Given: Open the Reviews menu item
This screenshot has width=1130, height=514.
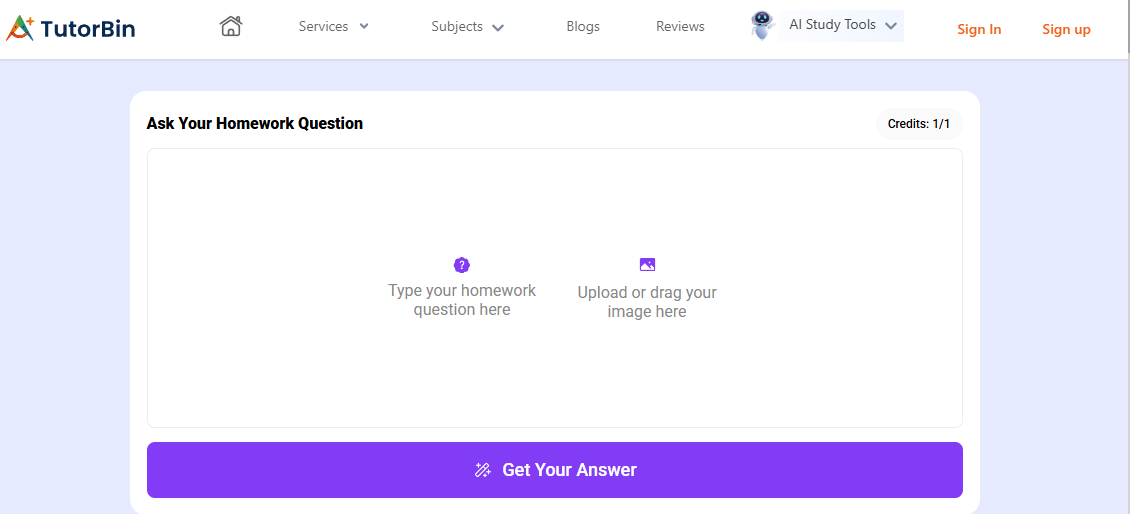Looking at the screenshot, I should coord(680,27).
